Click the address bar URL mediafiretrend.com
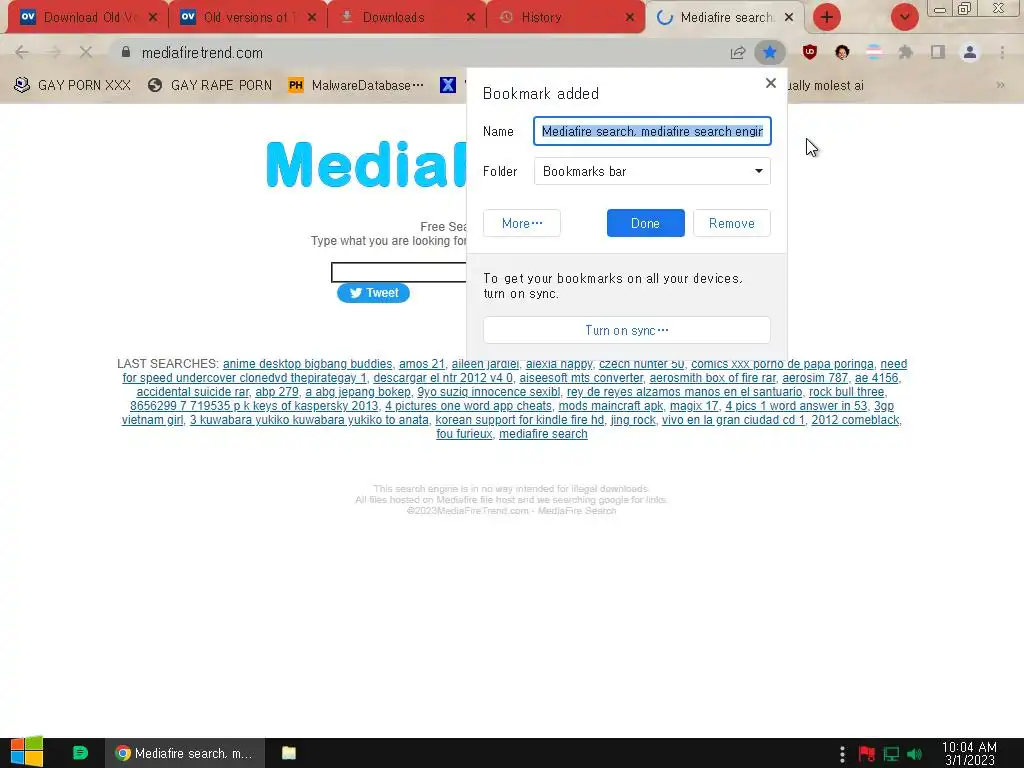The height and width of the screenshot is (768, 1024). click(x=202, y=53)
